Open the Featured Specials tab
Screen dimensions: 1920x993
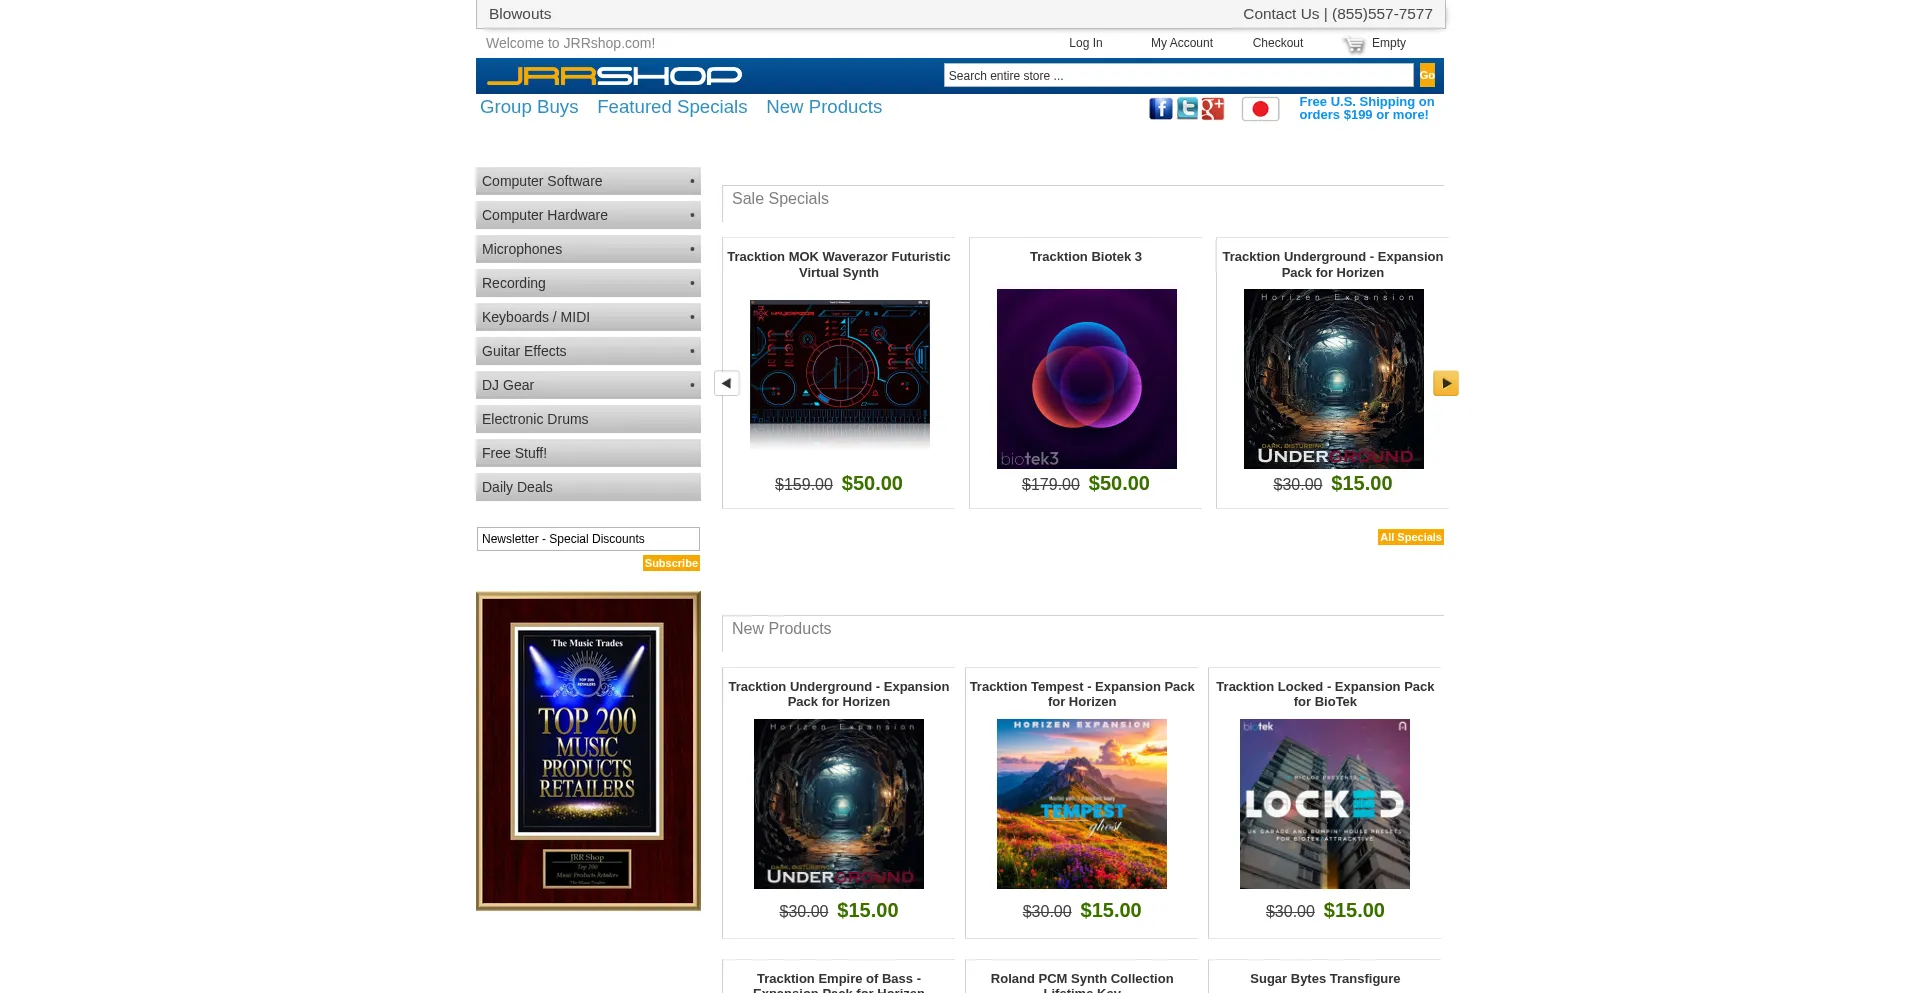click(x=672, y=107)
